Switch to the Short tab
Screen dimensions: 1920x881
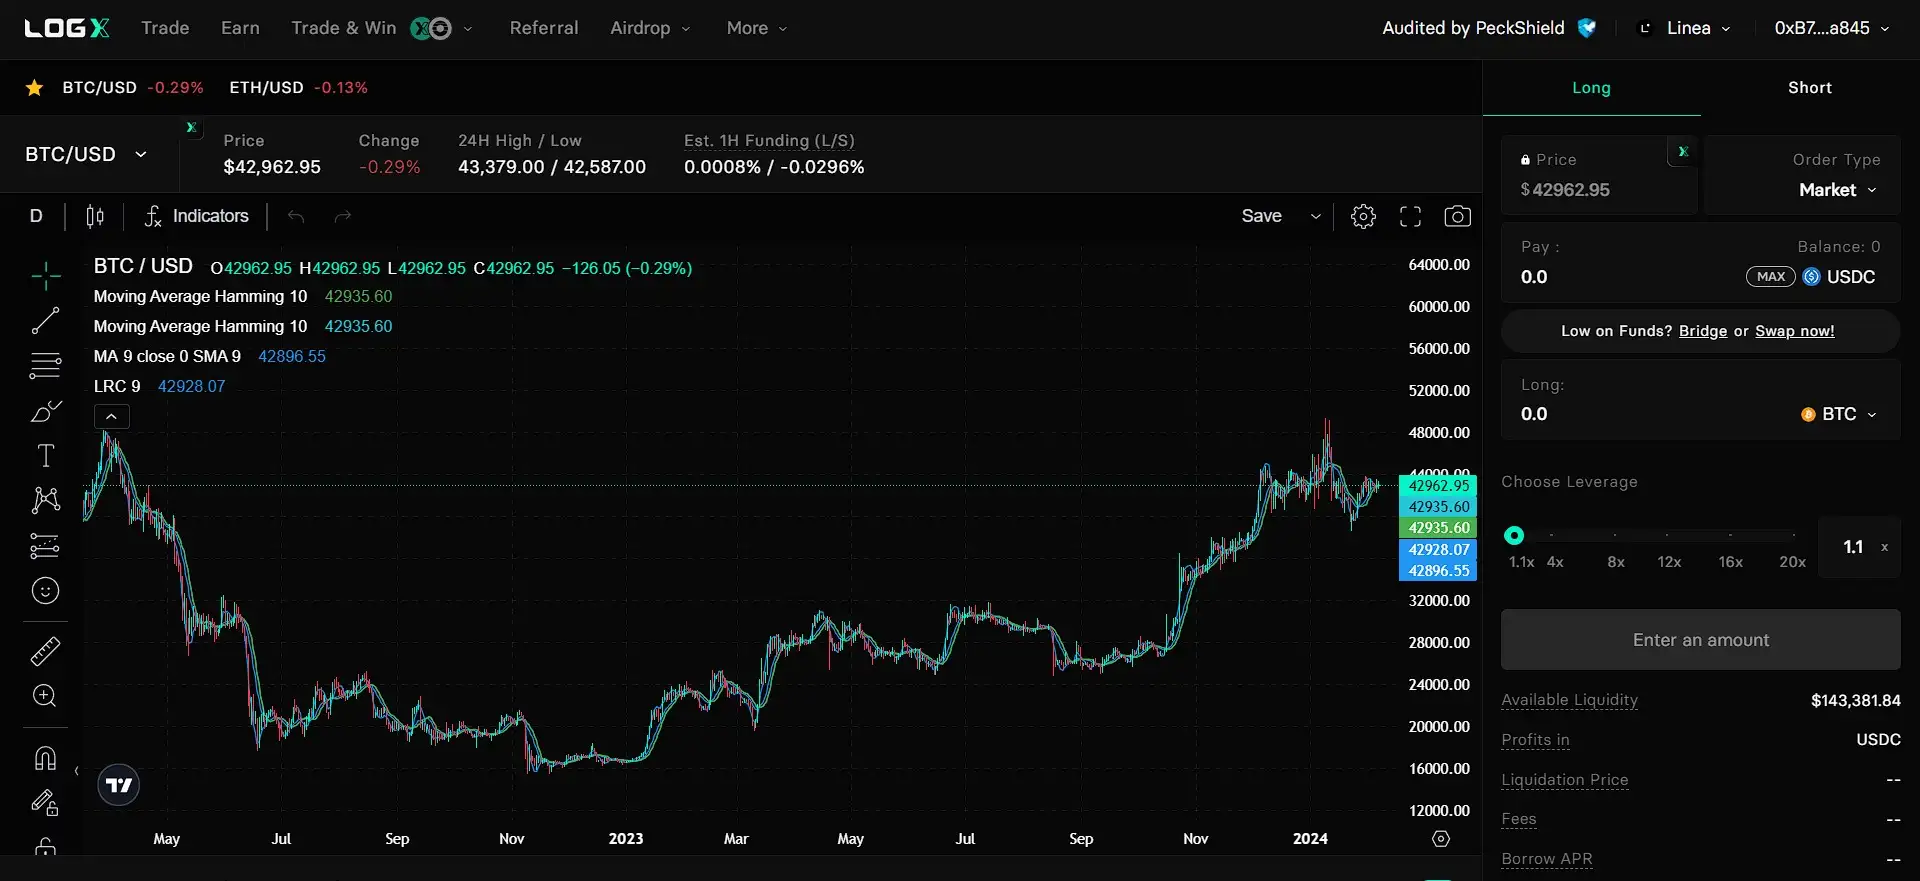[x=1809, y=88]
